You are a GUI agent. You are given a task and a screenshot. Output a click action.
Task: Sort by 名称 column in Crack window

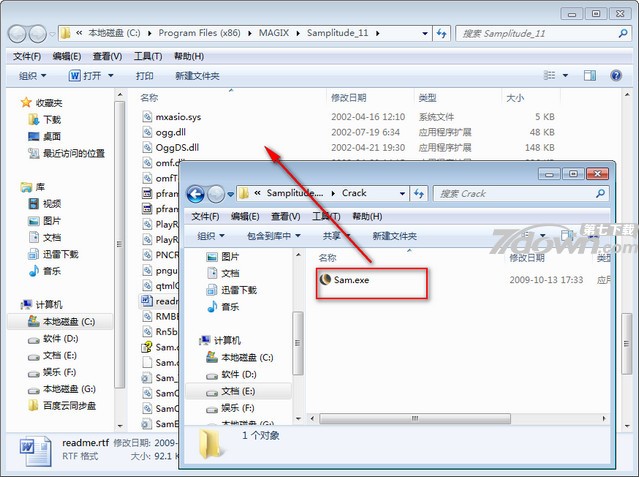[x=327, y=258]
